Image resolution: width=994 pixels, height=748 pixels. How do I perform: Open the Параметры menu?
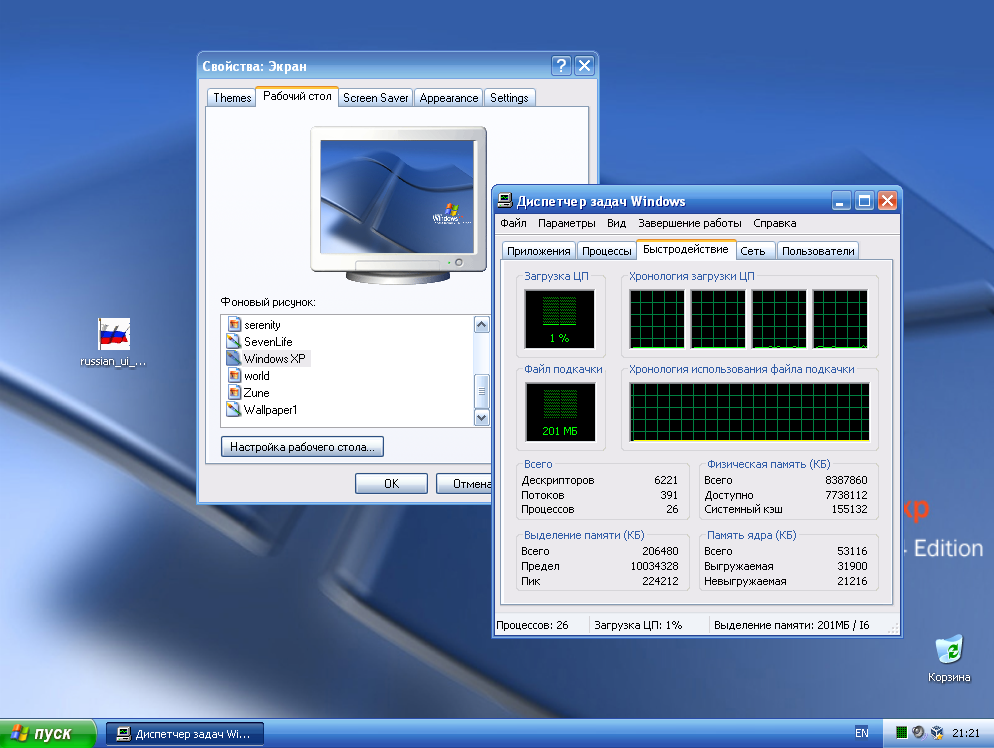tap(567, 223)
